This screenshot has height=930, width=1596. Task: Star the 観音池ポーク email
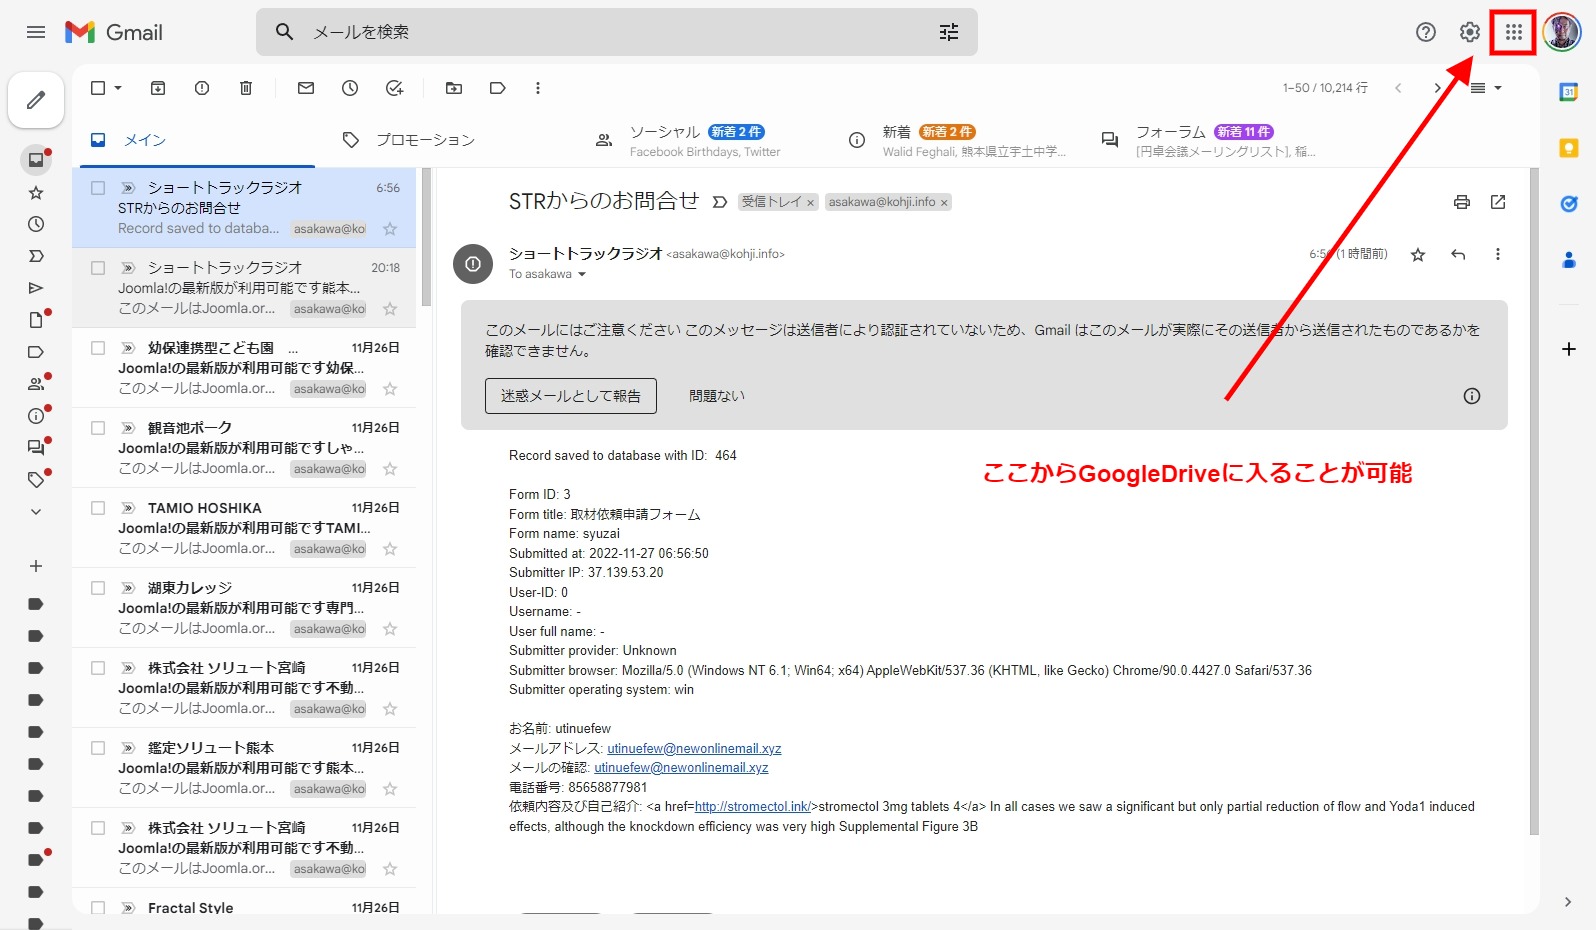pos(390,469)
